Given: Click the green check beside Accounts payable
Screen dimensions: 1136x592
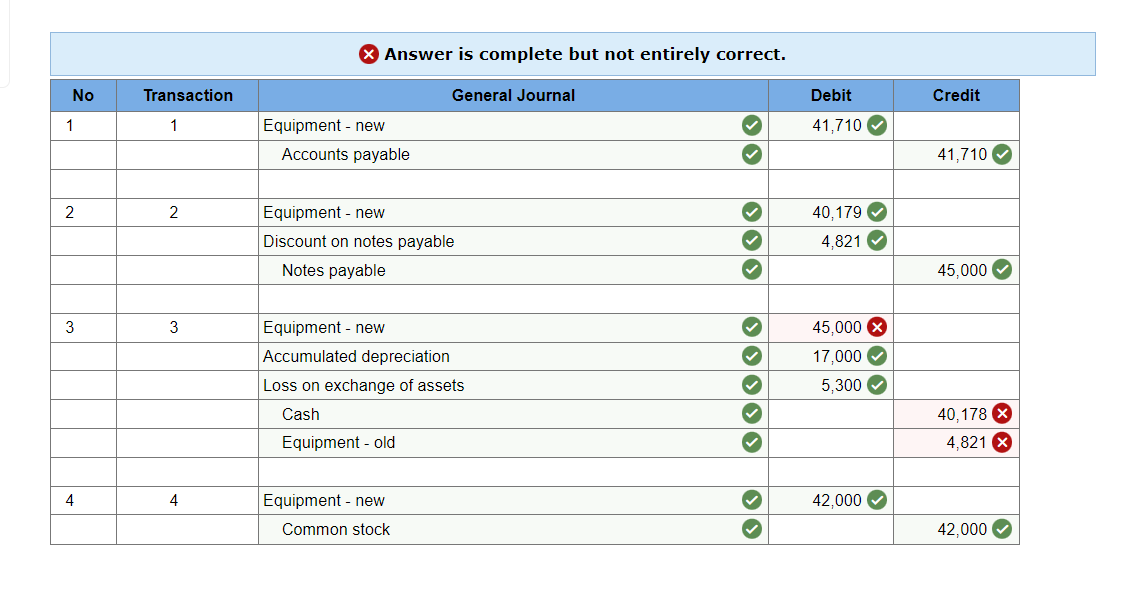Looking at the screenshot, I should coord(752,154).
